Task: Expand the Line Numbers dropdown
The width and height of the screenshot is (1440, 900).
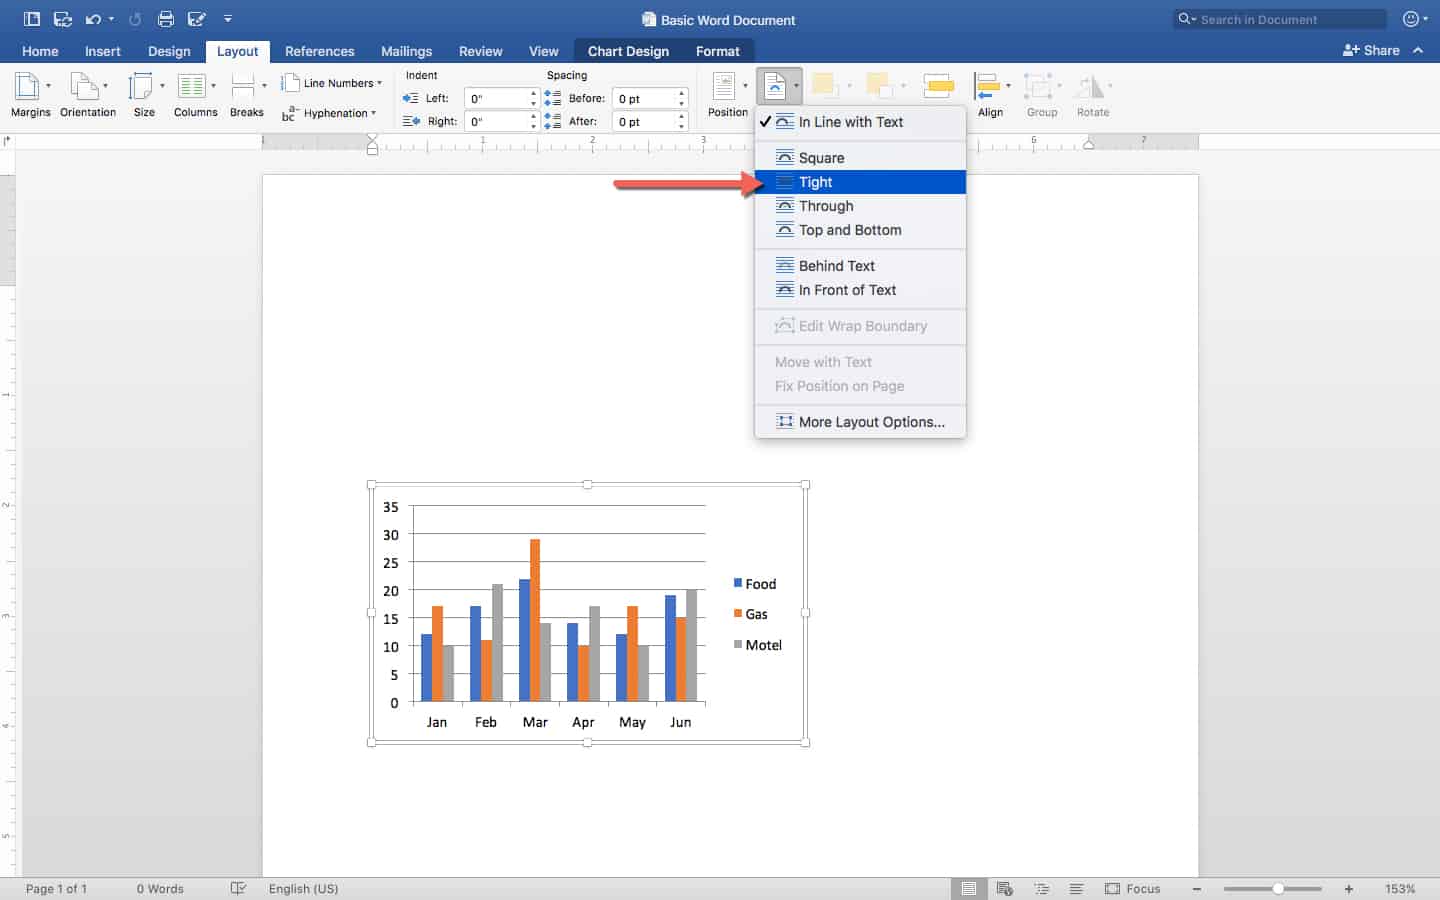Action: point(340,83)
